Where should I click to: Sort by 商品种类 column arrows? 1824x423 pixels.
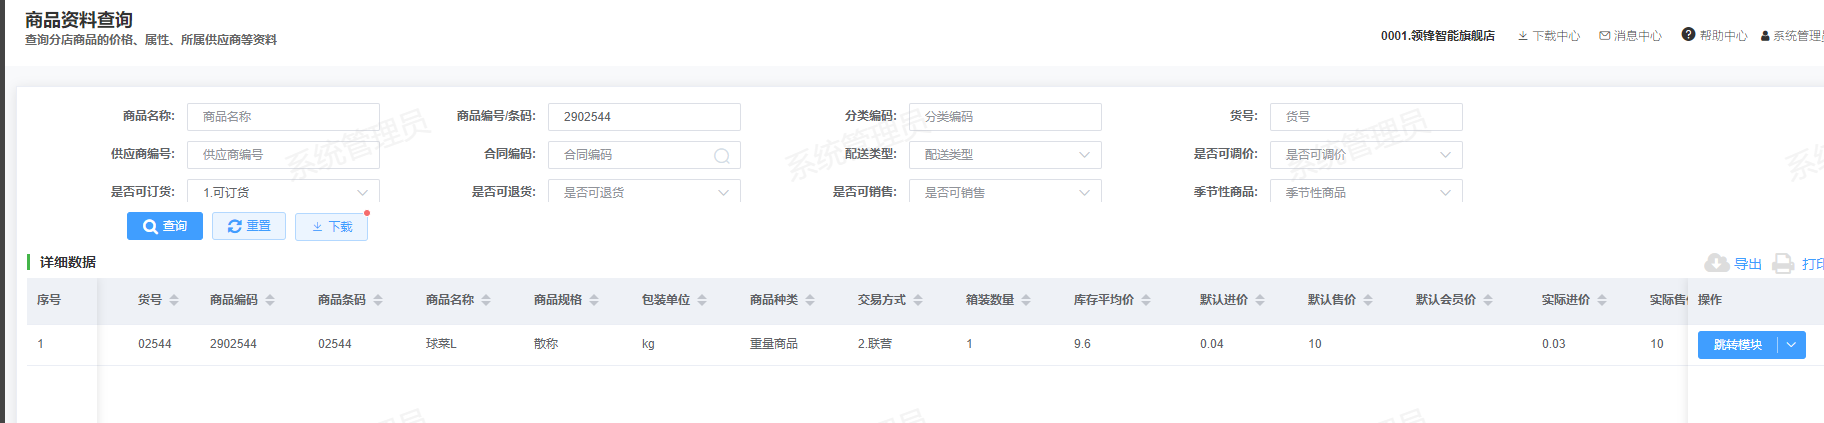810,300
